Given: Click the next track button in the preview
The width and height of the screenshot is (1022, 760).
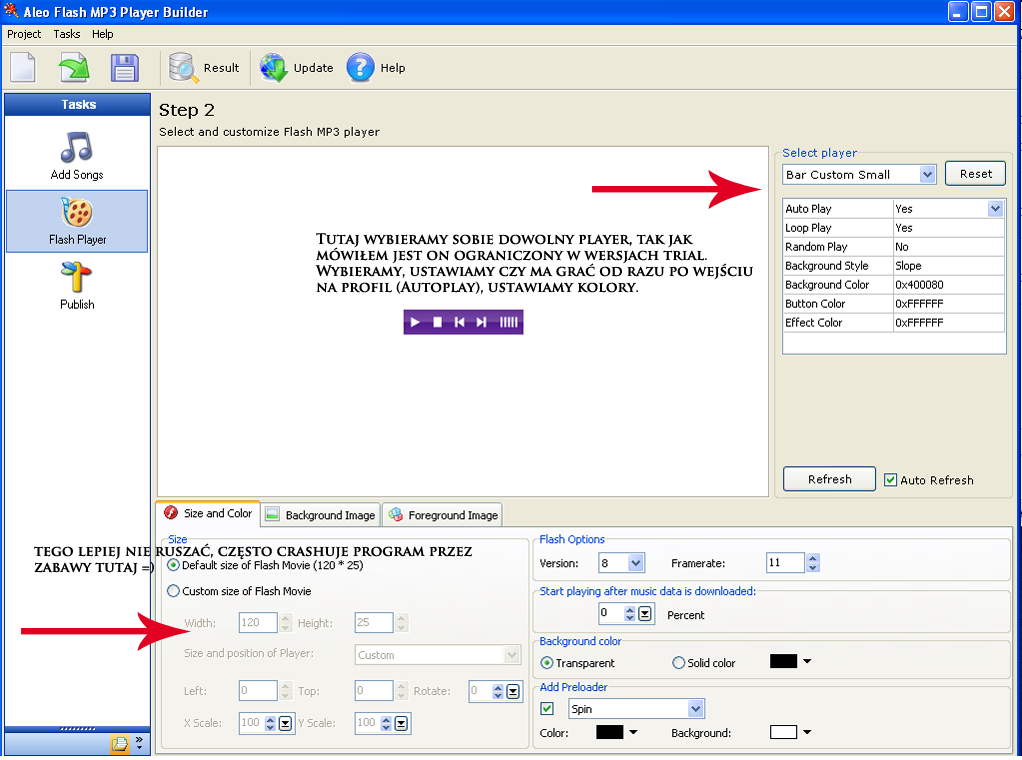Looking at the screenshot, I should click(x=482, y=322).
